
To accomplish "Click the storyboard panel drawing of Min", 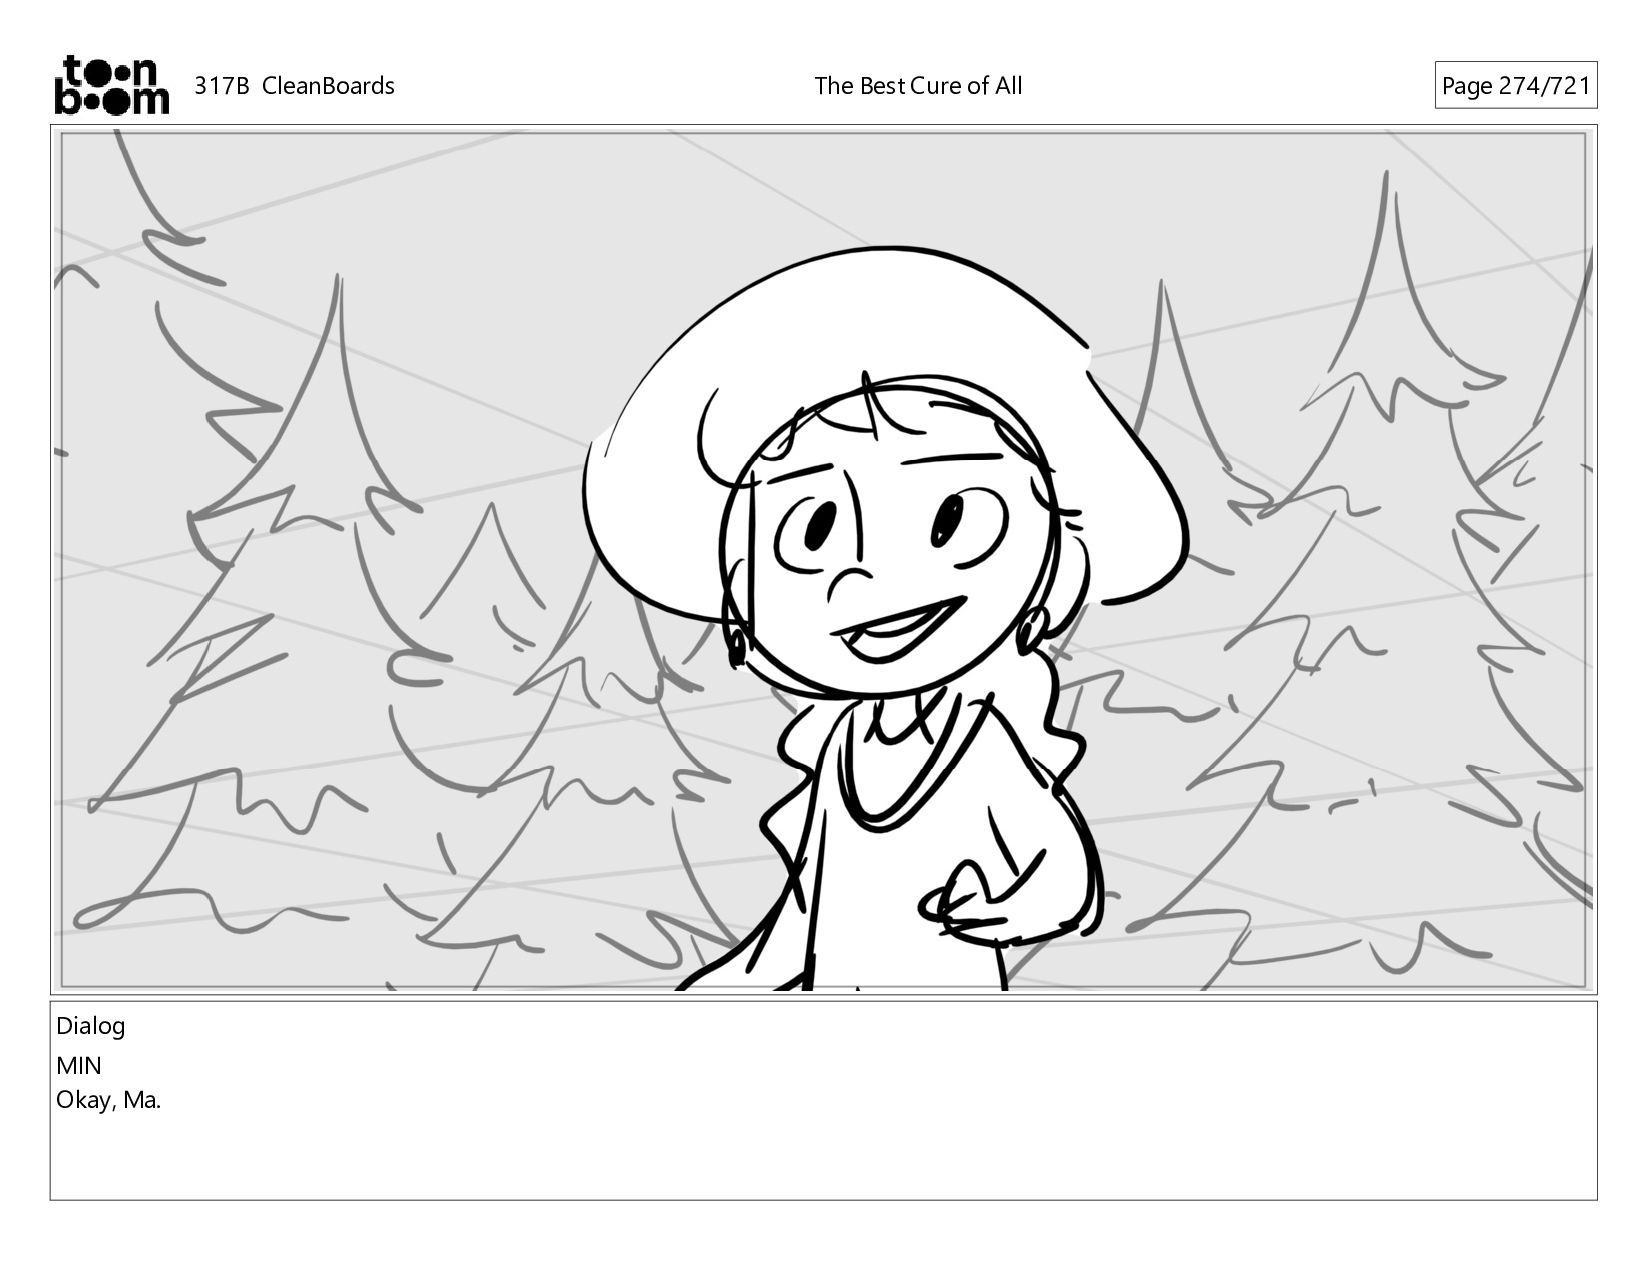I will click(824, 560).
